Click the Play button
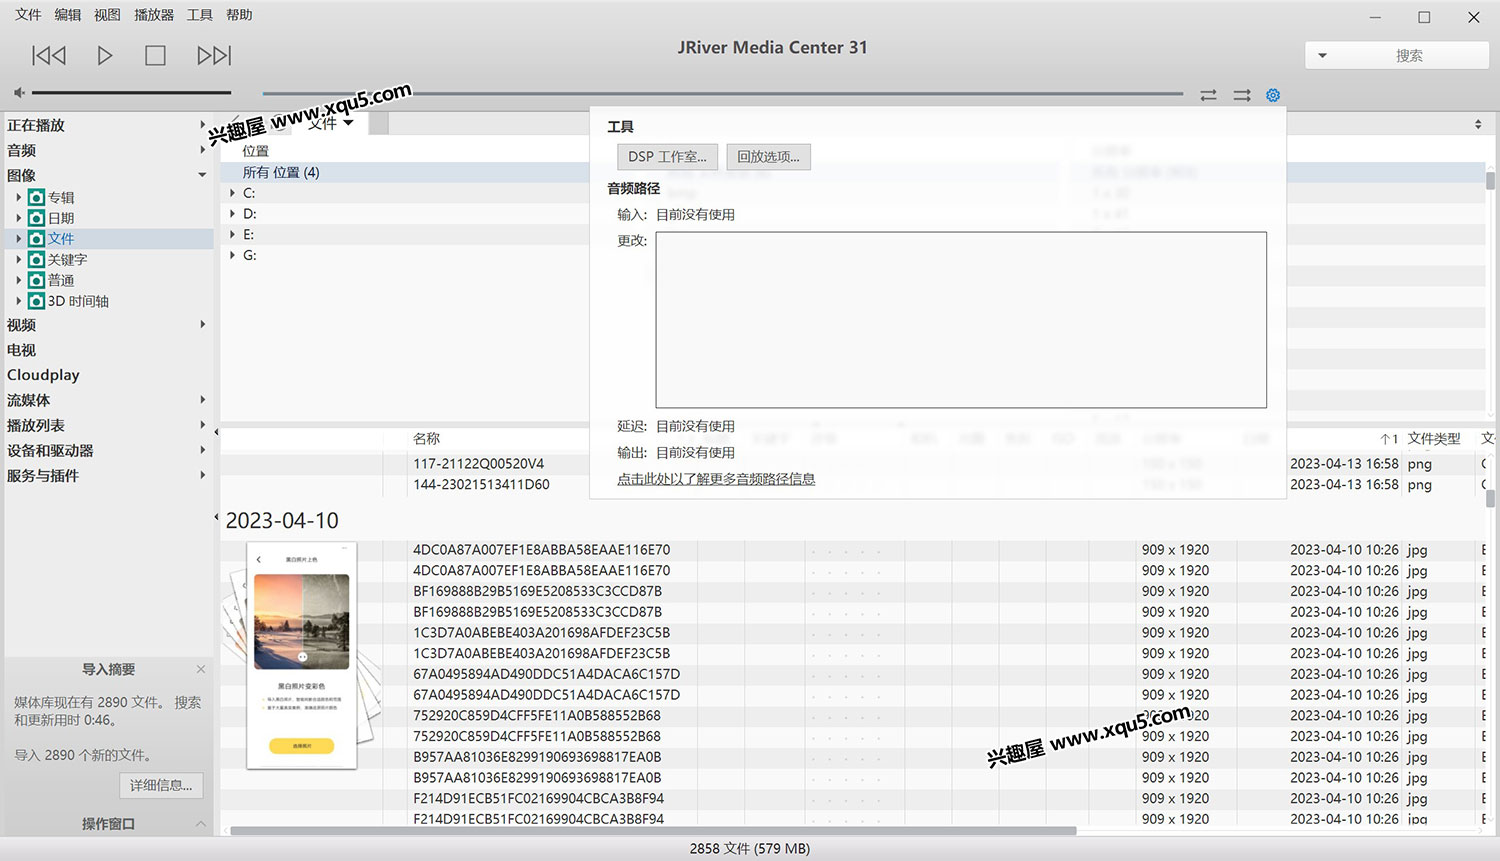 (x=105, y=55)
